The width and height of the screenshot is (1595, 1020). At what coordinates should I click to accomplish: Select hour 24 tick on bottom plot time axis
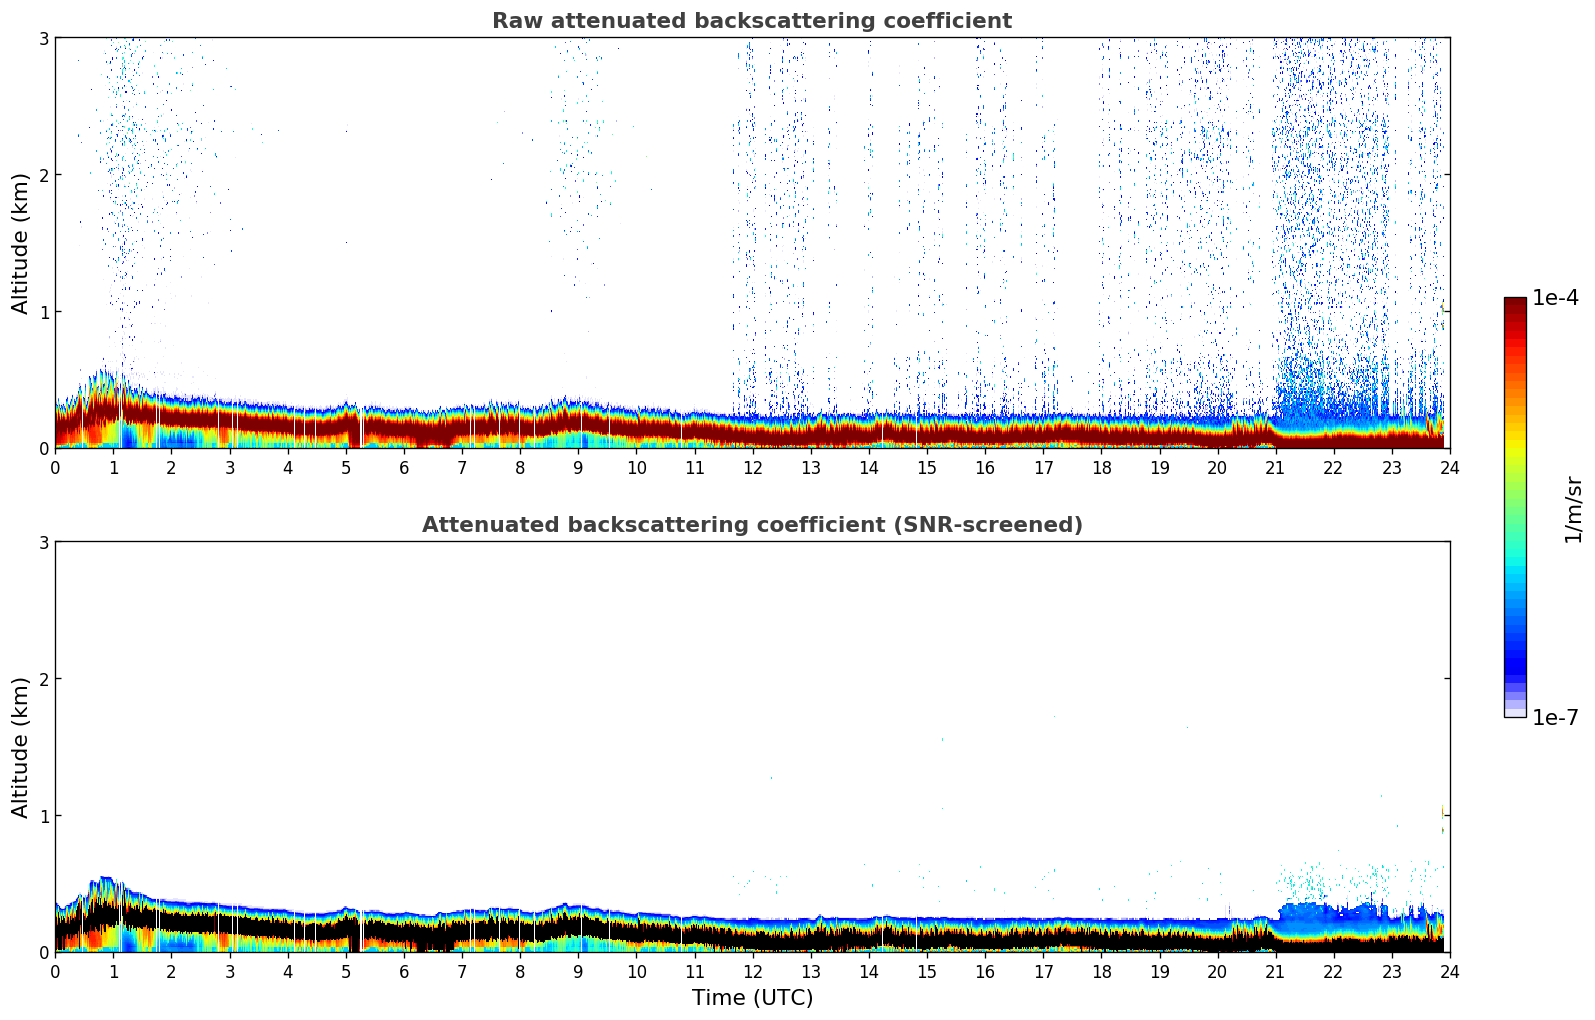click(1449, 971)
